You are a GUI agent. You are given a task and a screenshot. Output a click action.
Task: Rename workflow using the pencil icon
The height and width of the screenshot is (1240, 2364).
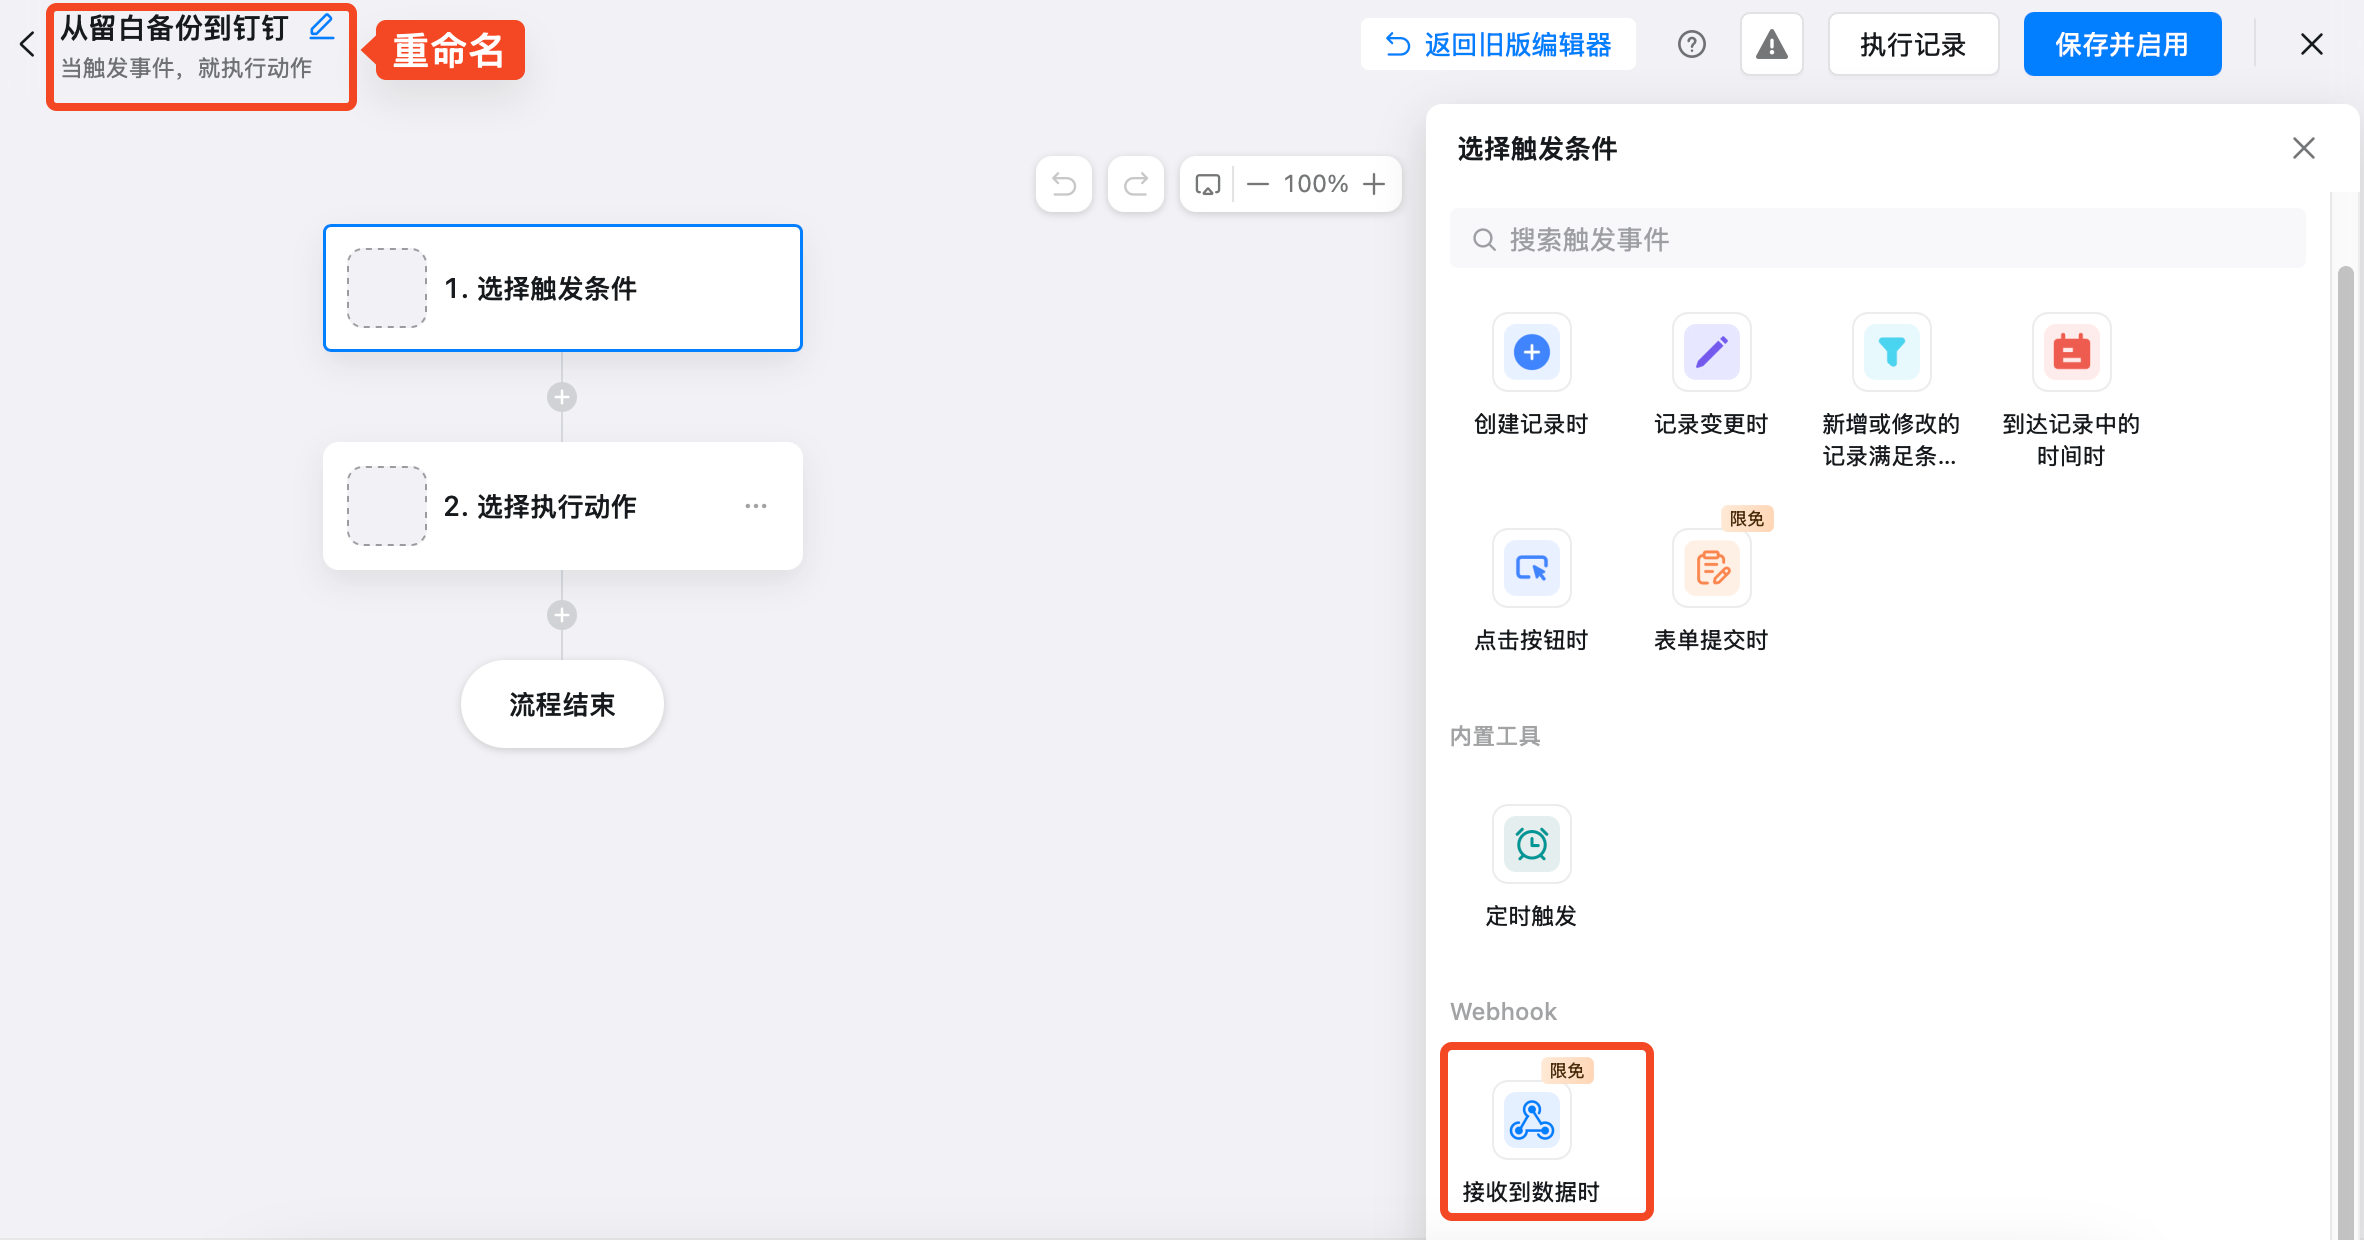pyautogui.click(x=321, y=28)
